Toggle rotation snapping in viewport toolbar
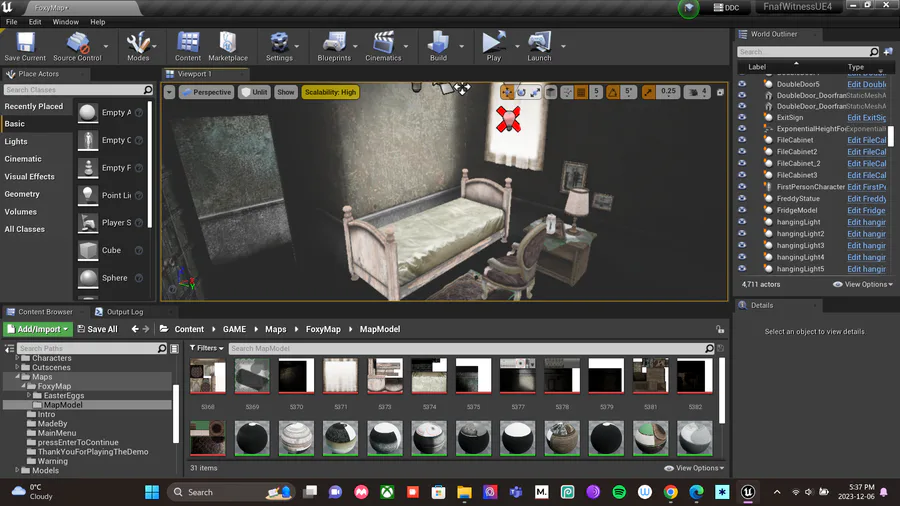The height and width of the screenshot is (506, 900). click(x=613, y=92)
